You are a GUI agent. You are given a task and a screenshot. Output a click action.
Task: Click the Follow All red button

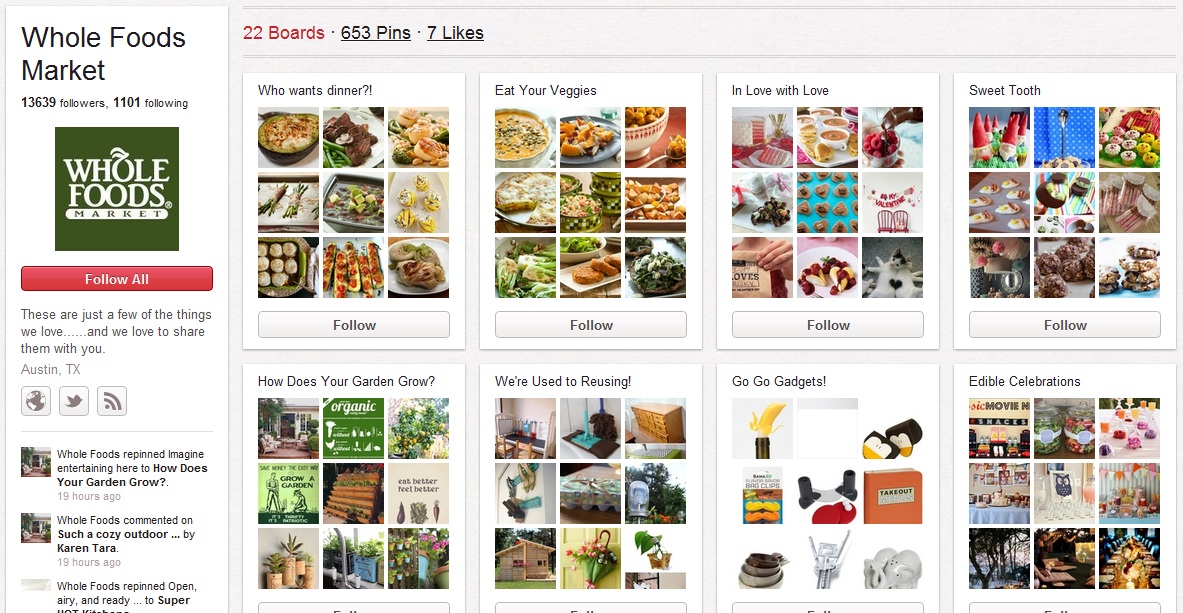pyautogui.click(x=117, y=279)
